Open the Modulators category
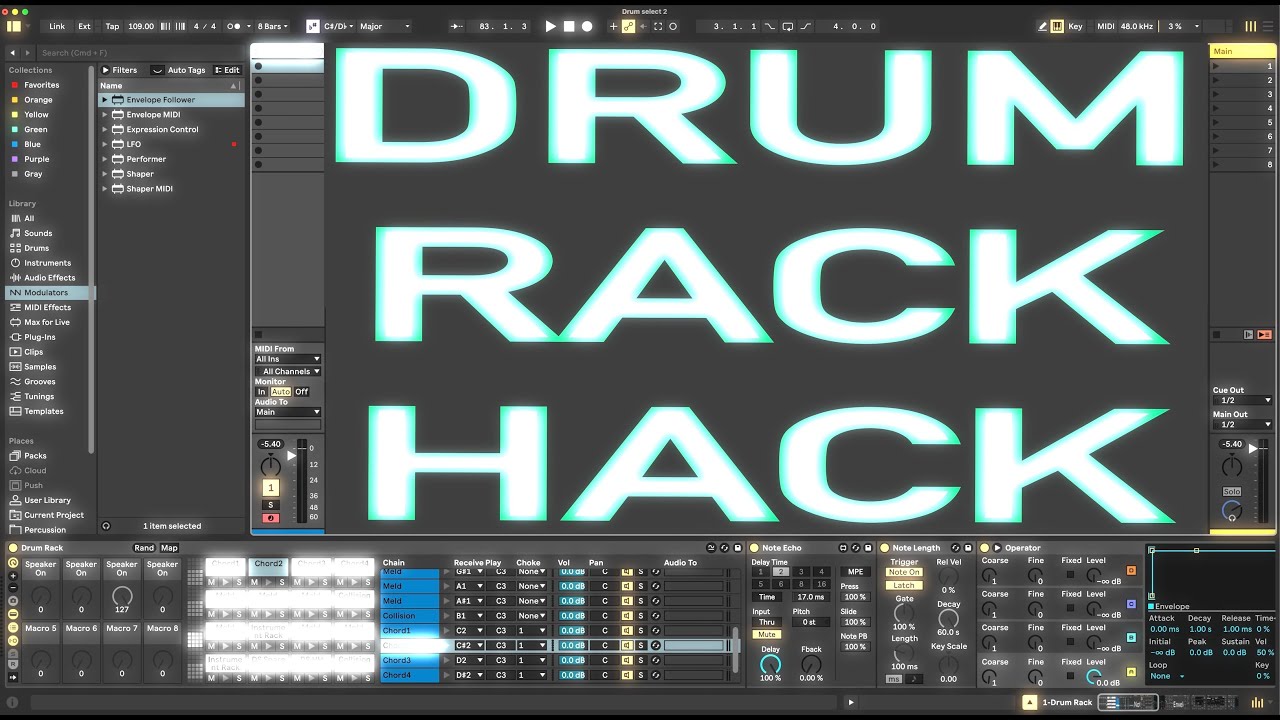This screenshot has height=720, width=1280. point(46,293)
